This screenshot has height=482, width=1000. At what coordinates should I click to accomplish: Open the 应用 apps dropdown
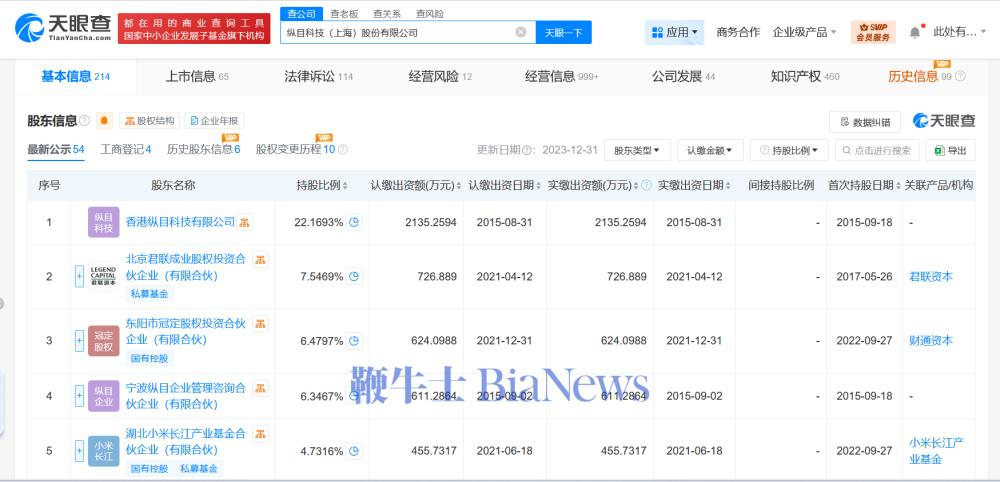[x=674, y=32]
